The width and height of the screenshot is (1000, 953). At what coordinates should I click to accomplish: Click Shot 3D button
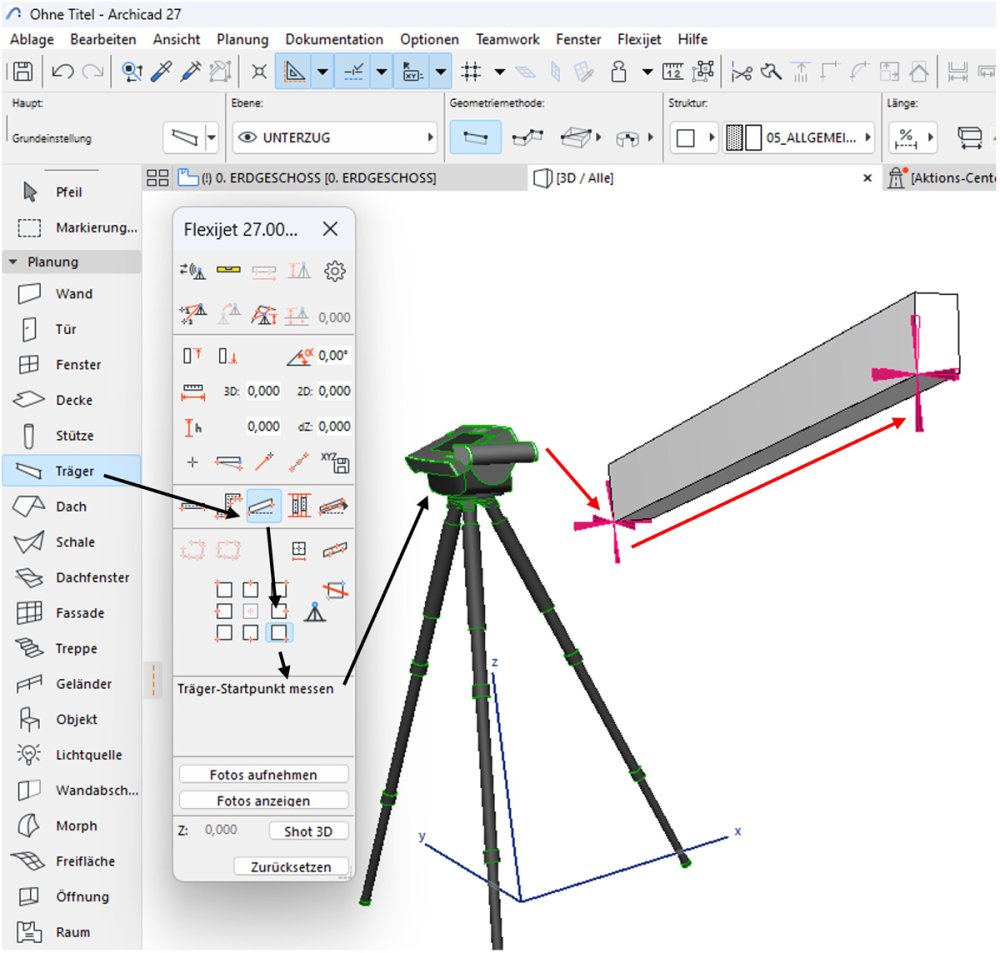(308, 831)
